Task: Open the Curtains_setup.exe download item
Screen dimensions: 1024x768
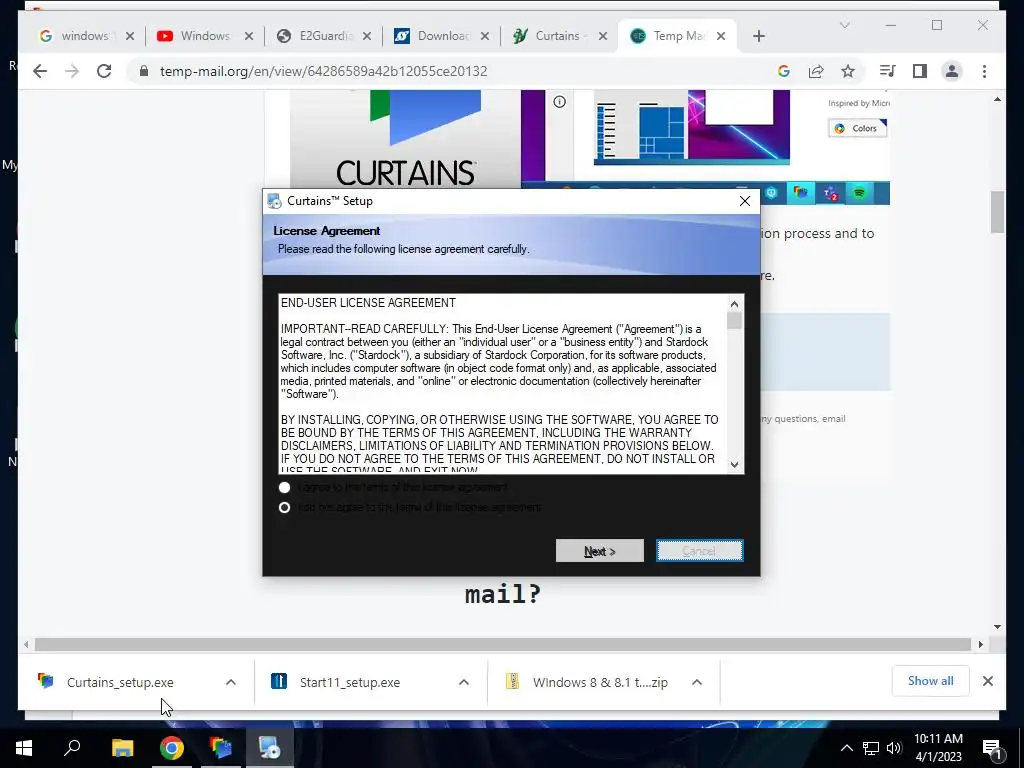Action: click(x=120, y=682)
